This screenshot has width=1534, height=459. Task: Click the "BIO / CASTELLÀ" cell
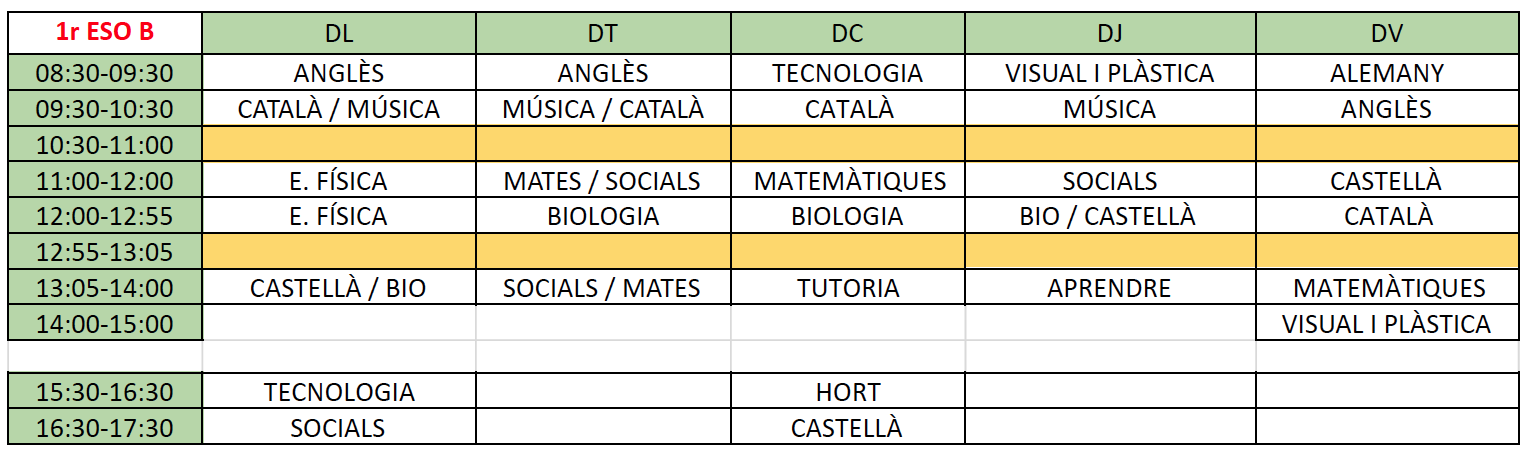pyautogui.click(x=1109, y=216)
